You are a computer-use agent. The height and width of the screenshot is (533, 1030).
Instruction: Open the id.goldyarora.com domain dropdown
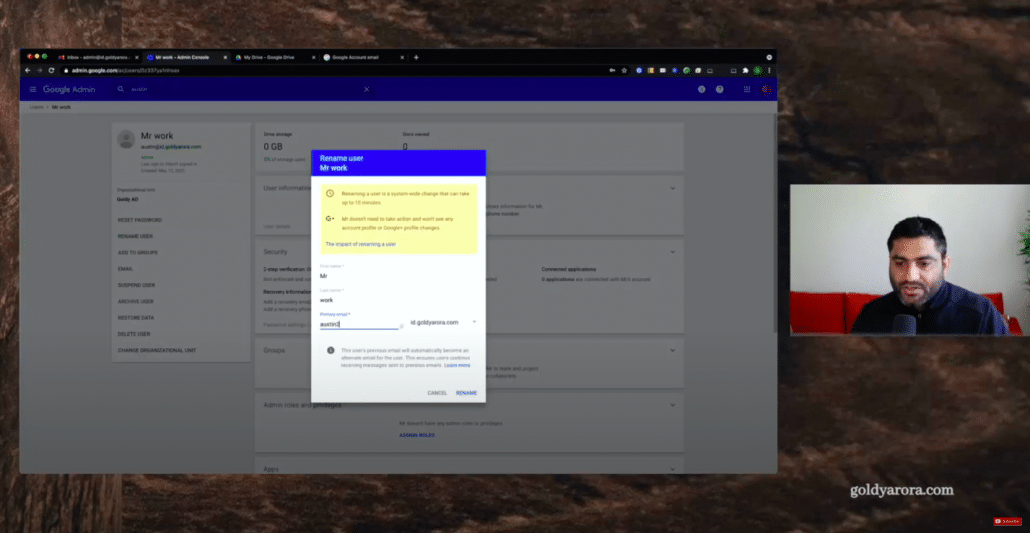pos(443,322)
